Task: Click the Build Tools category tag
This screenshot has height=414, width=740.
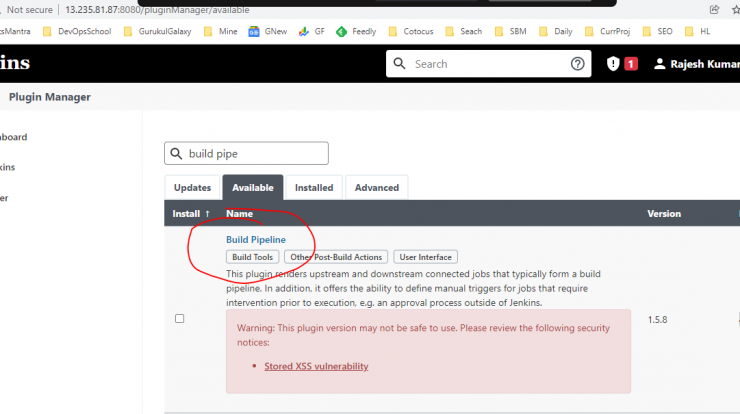Action: click(x=252, y=257)
